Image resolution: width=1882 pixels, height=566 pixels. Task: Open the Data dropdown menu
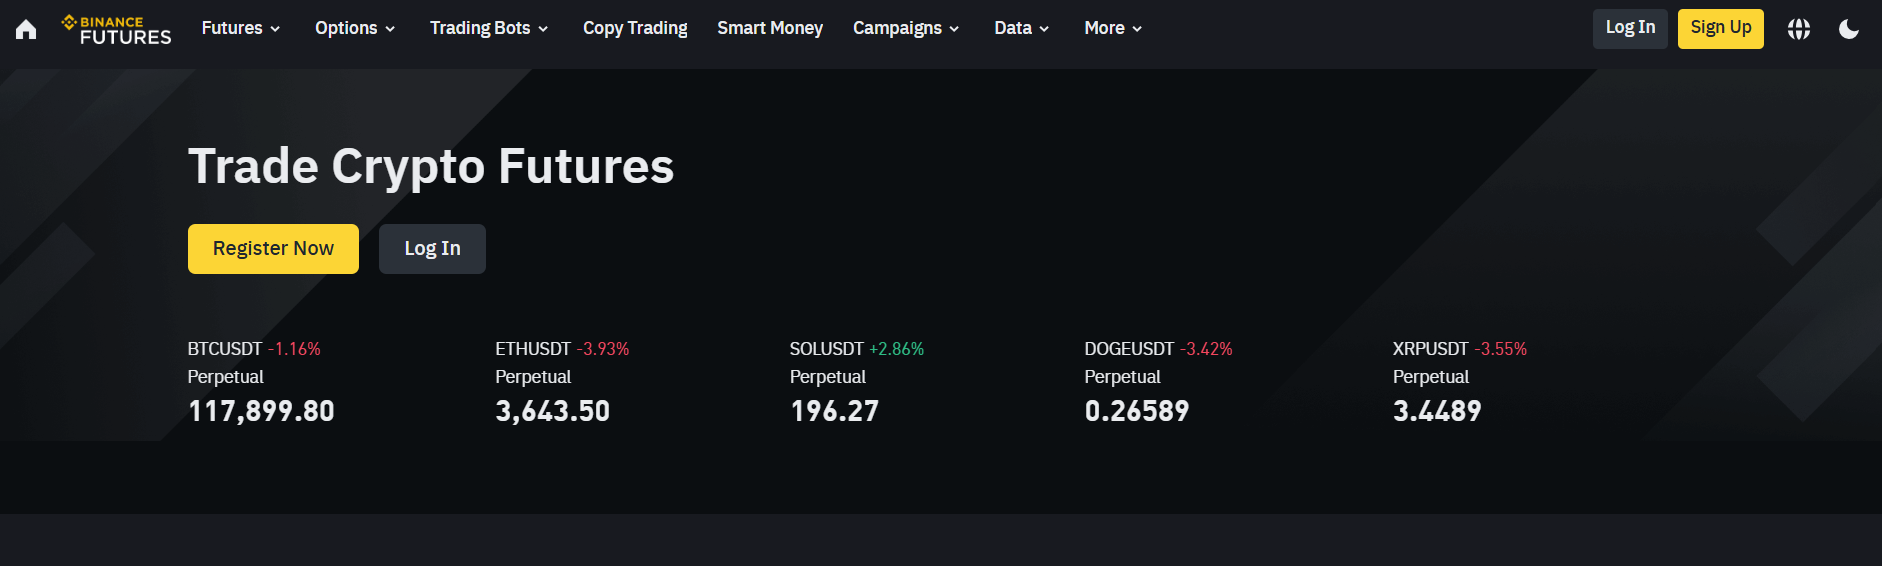point(1021,28)
